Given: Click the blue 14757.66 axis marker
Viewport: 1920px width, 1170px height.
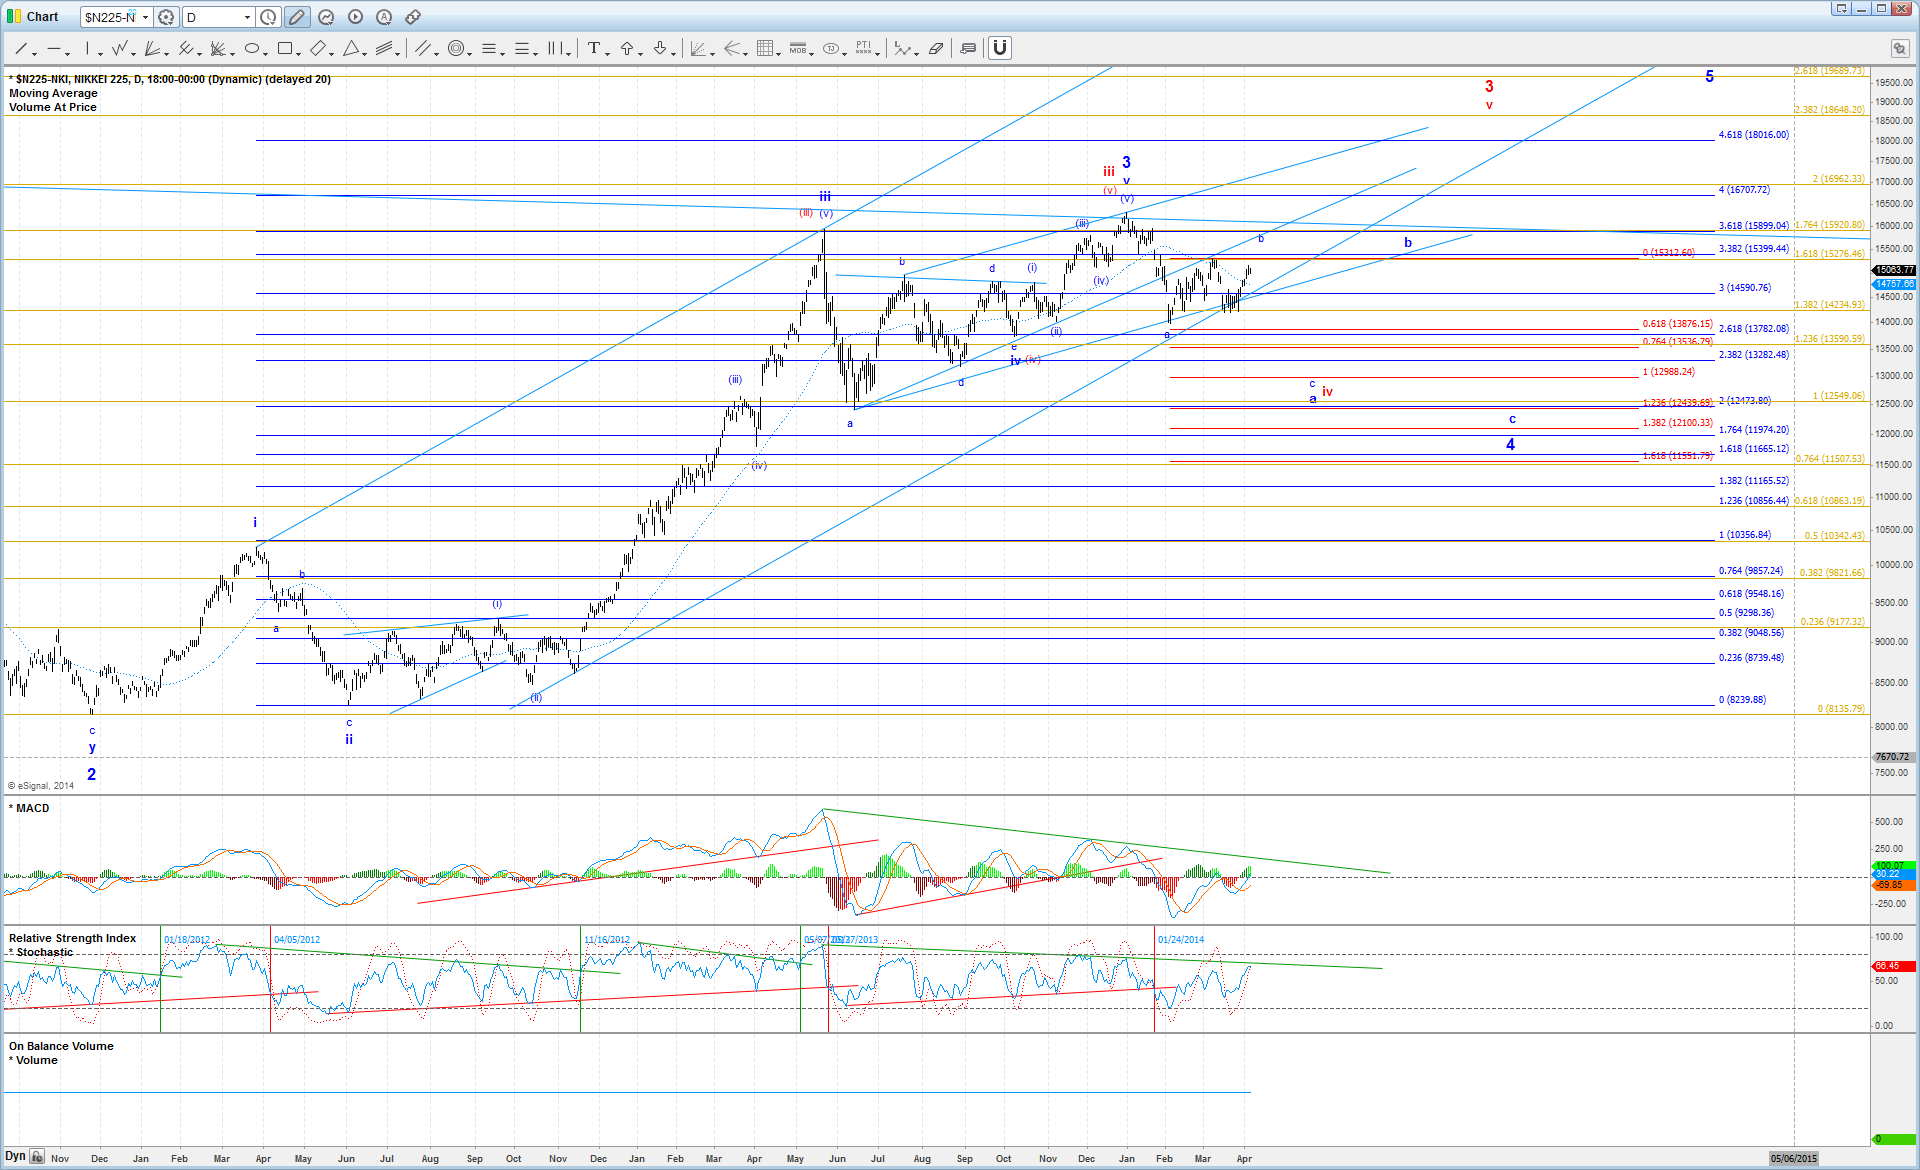Looking at the screenshot, I should (1894, 284).
